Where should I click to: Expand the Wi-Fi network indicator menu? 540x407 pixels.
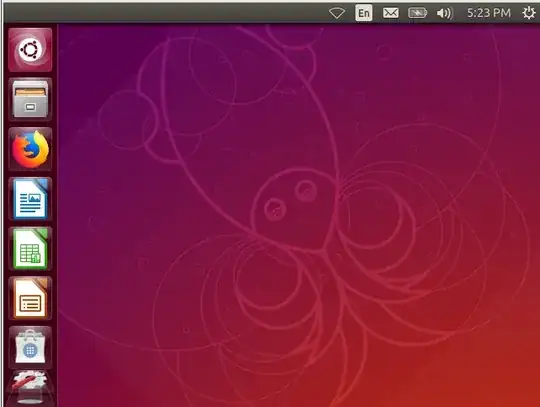coord(336,13)
